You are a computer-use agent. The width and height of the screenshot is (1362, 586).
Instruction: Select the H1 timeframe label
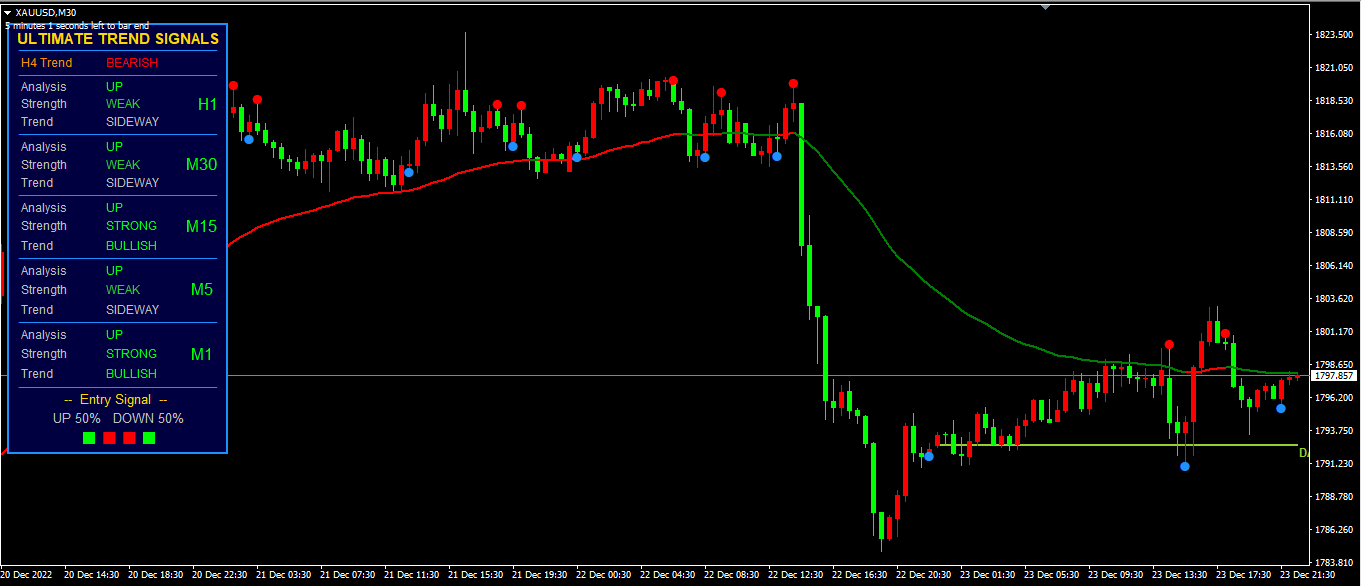click(207, 104)
